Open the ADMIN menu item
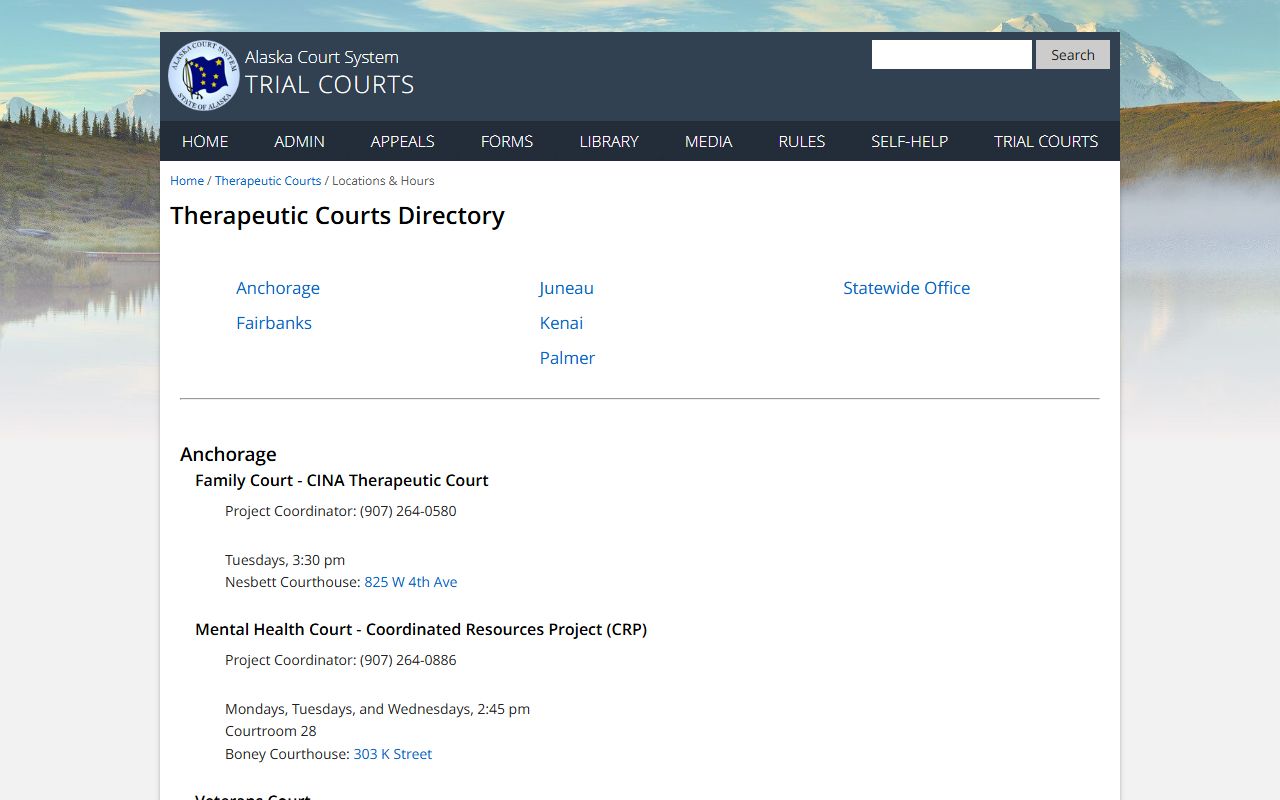Viewport: 1280px width, 800px height. pos(299,141)
